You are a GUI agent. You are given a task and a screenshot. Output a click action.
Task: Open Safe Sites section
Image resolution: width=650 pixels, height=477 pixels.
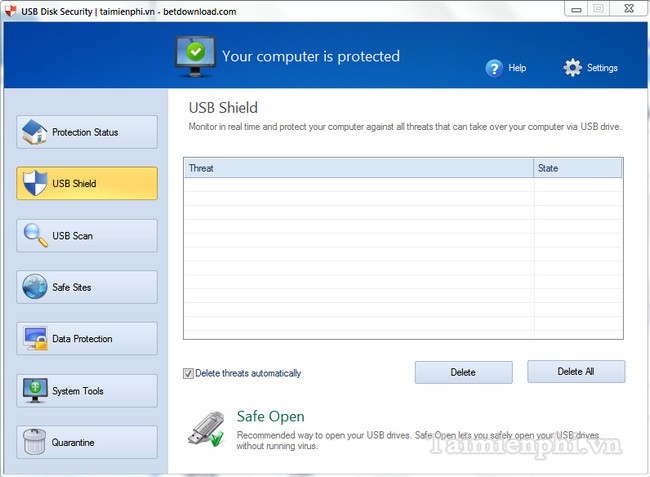[87, 287]
